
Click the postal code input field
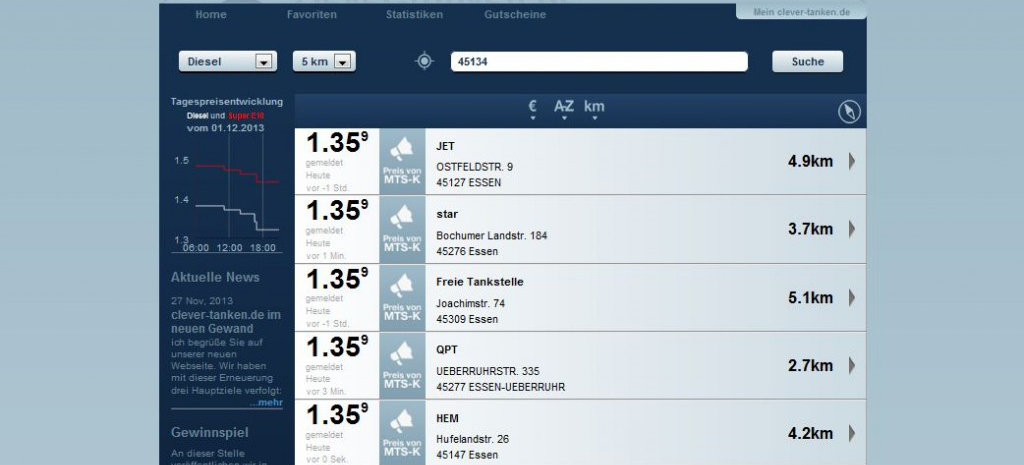point(599,62)
